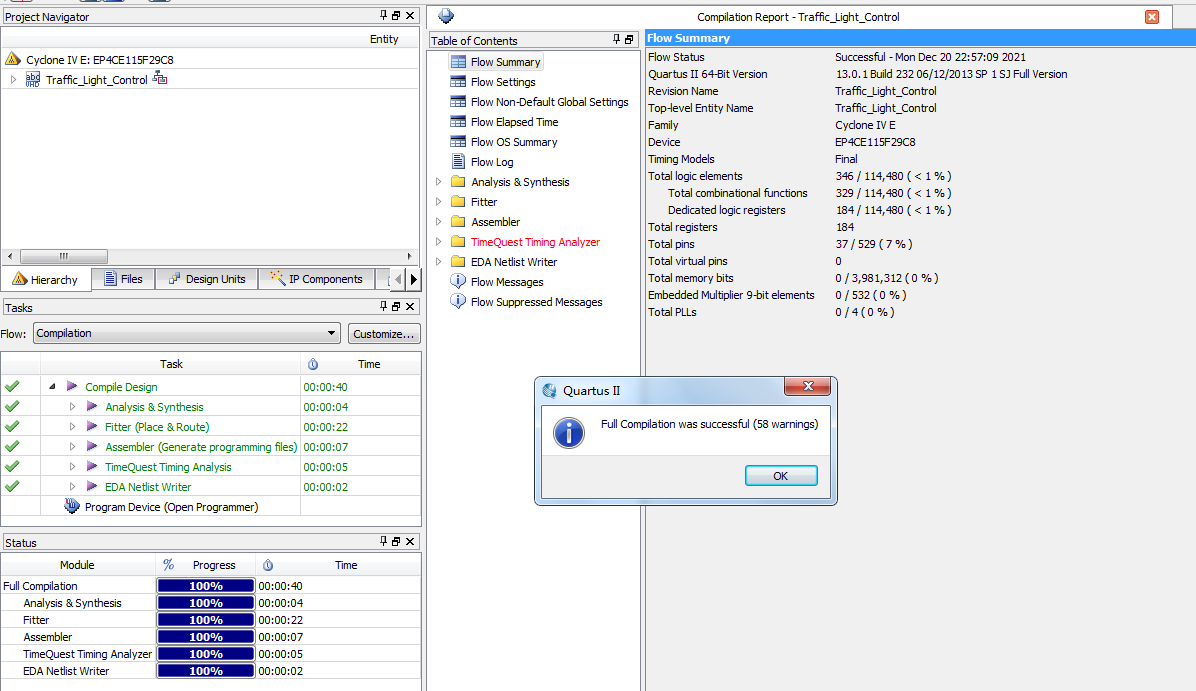
Task: Click the Flow Log document icon
Action: point(458,161)
